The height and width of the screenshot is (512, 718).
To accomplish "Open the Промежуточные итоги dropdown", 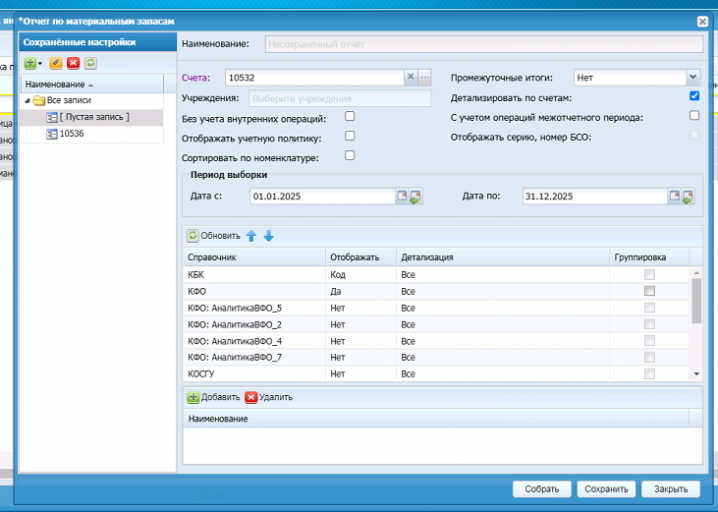I will [693, 77].
